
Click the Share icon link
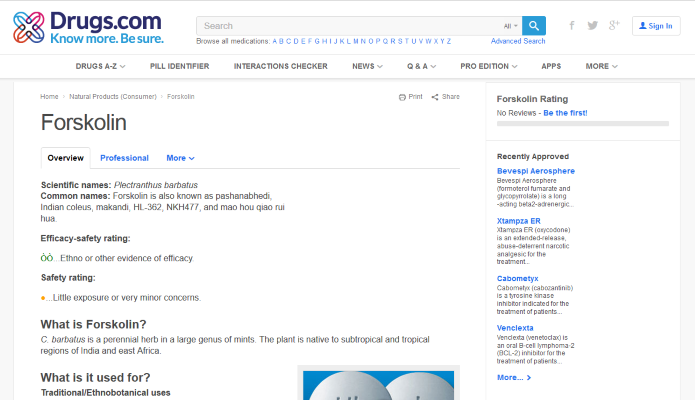pos(445,97)
